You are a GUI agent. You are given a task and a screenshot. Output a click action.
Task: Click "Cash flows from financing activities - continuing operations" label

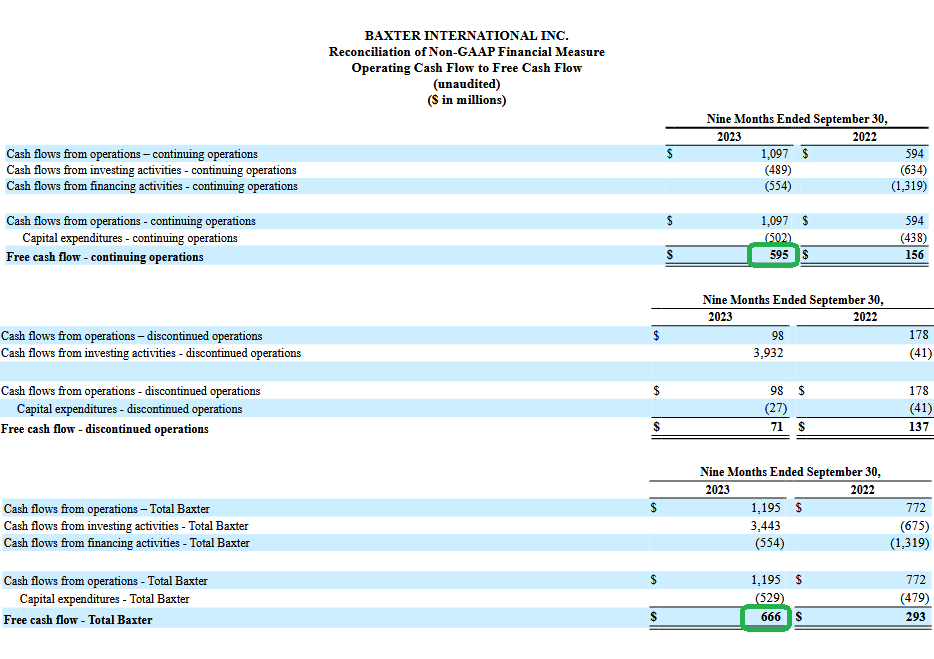pos(152,186)
